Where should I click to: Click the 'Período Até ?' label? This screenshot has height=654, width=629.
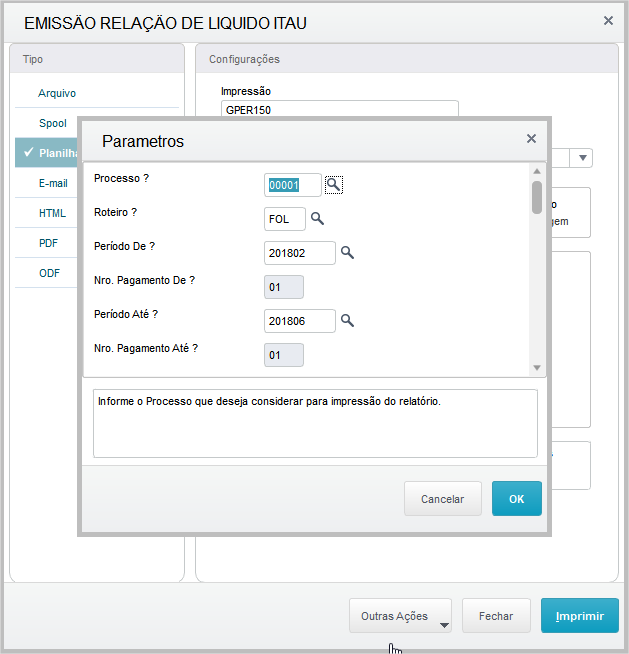coord(126,314)
